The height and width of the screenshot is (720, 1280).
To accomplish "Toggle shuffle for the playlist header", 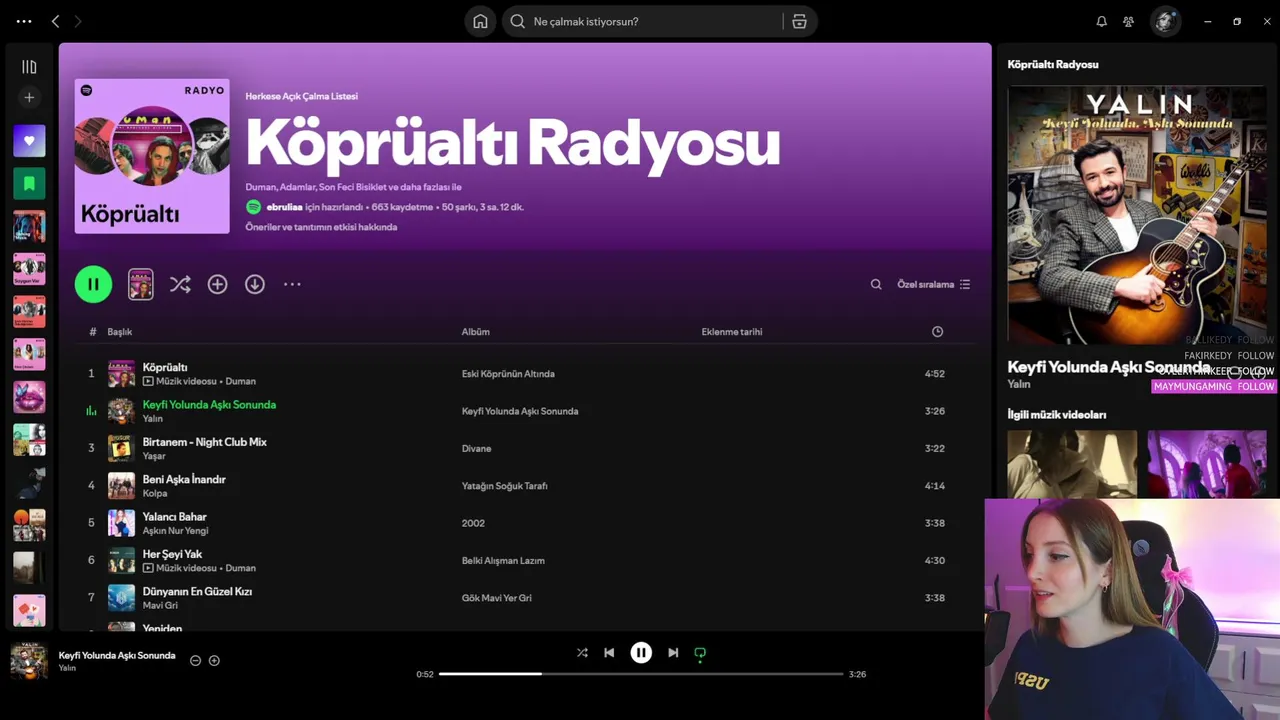I will 180,284.
